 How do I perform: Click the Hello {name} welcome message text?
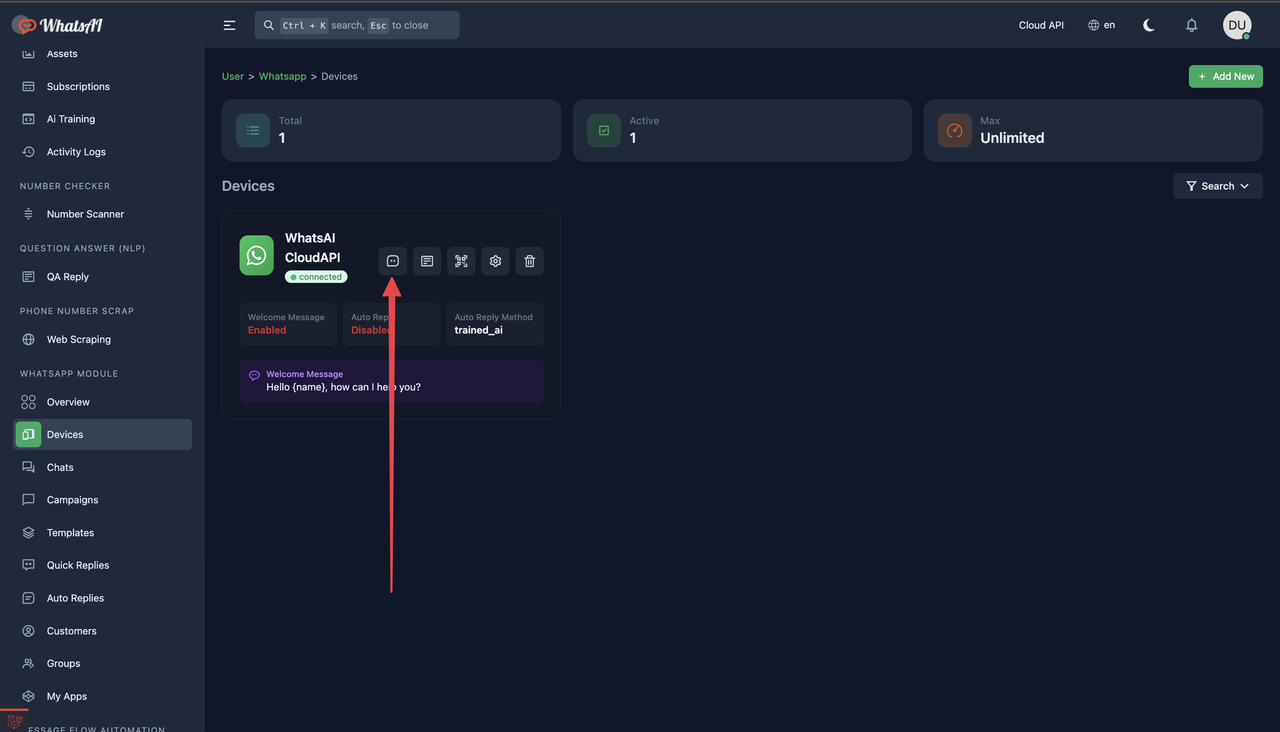pyautogui.click(x=343, y=387)
